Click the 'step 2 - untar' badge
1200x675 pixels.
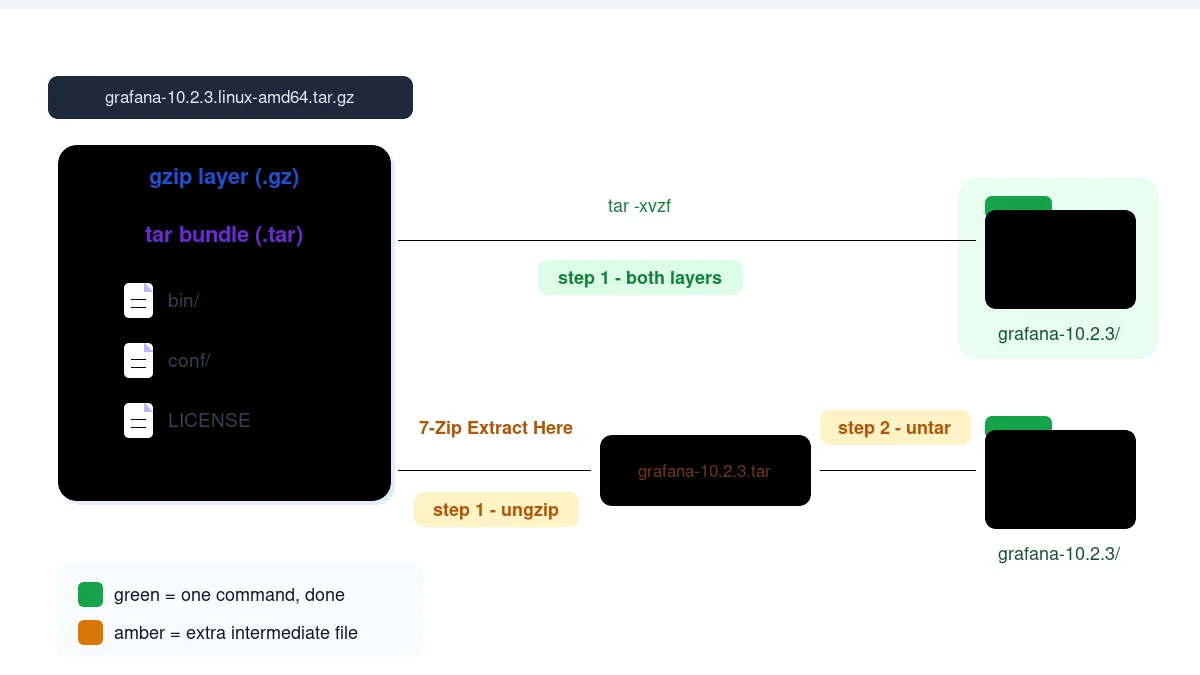(x=895, y=428)
